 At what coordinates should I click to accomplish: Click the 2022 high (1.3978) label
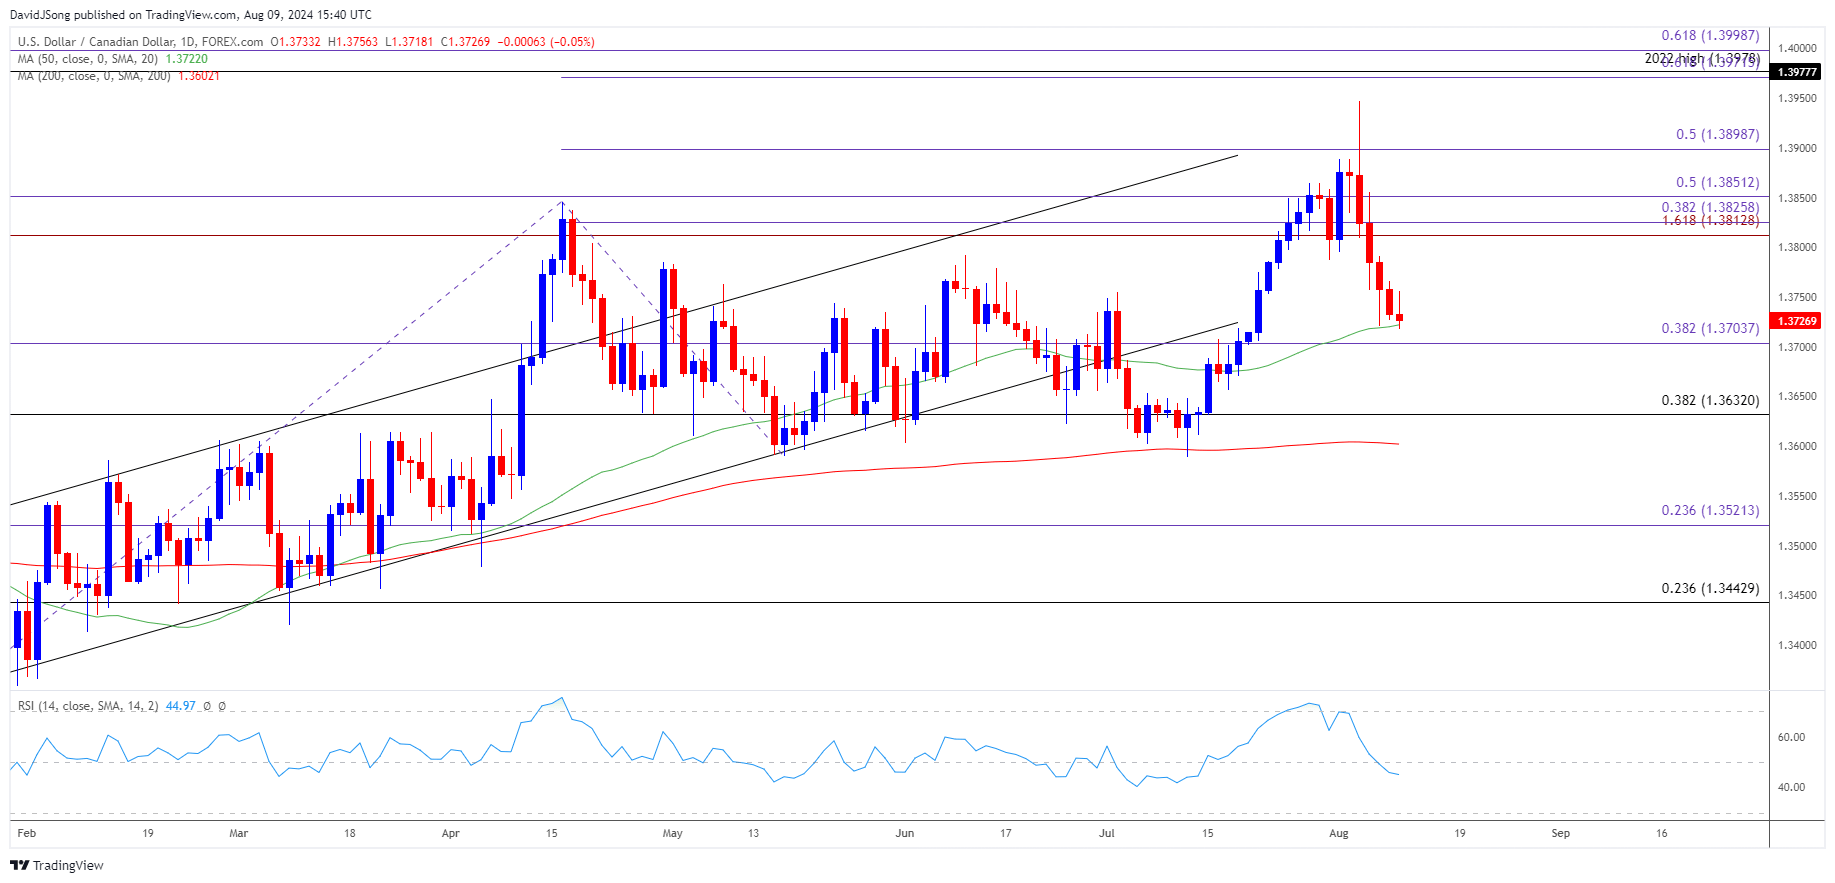(1702, 58)
